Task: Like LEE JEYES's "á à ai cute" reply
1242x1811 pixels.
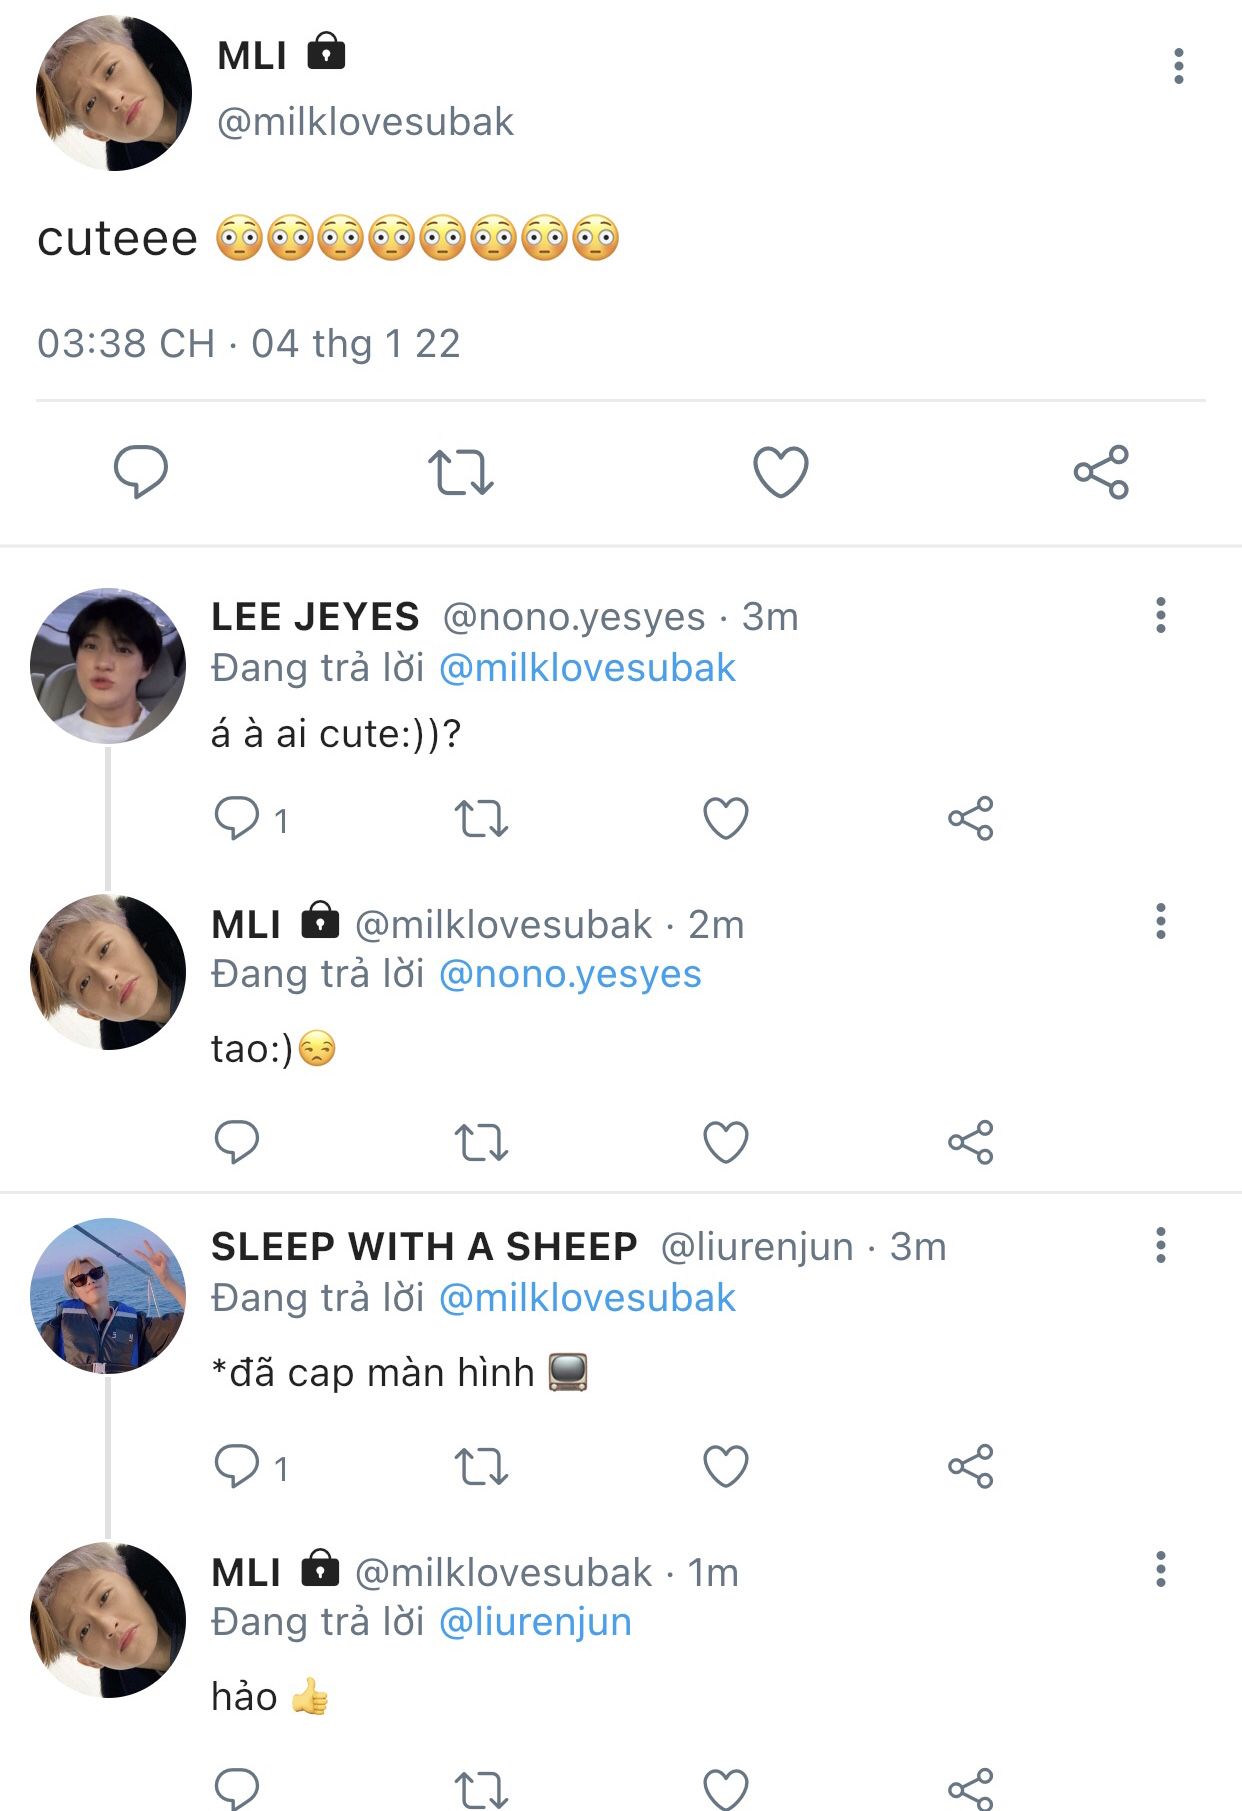Action: 726,819
